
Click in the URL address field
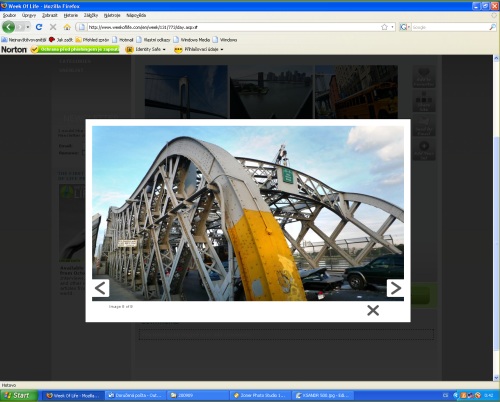[233, 27]
